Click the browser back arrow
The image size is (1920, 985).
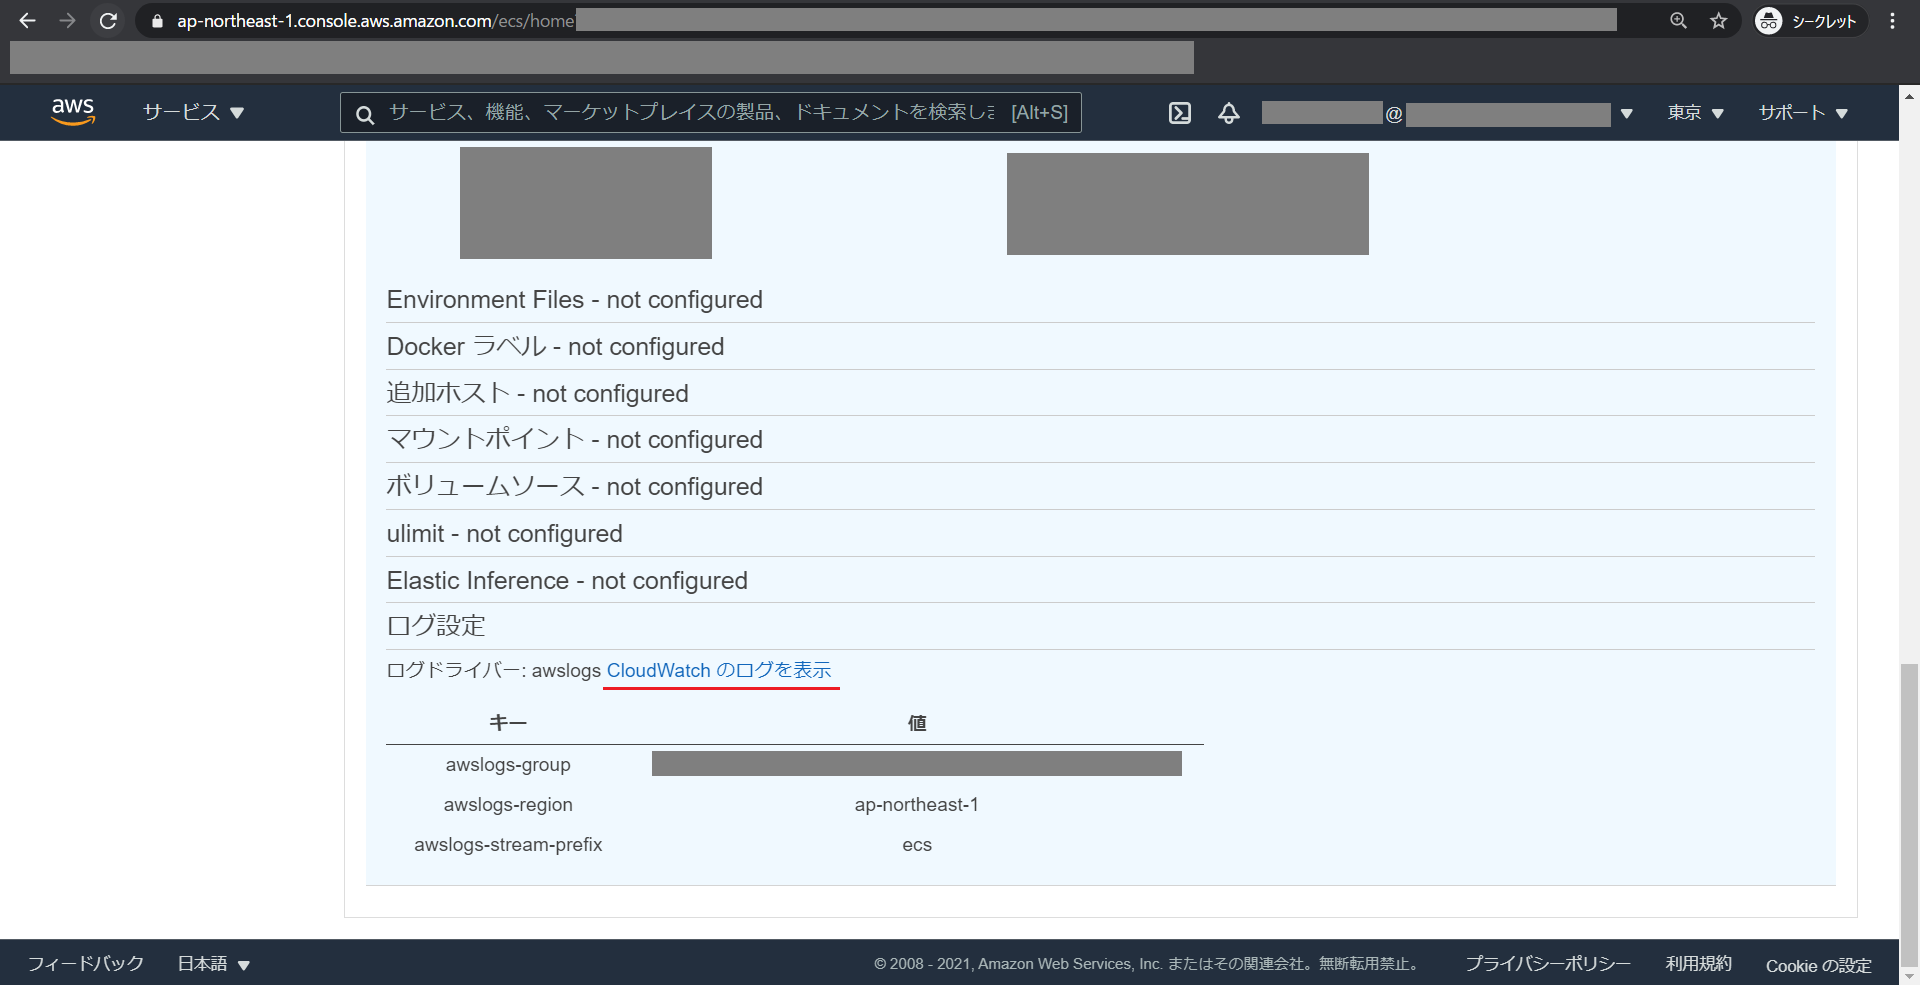pos(27,20)
